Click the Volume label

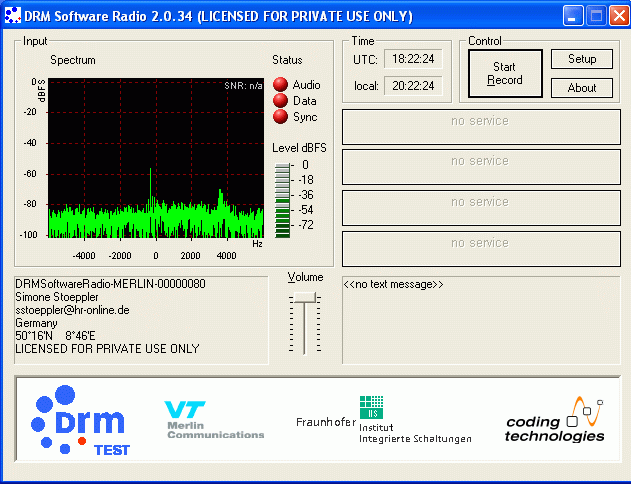(x=305, y=277)
